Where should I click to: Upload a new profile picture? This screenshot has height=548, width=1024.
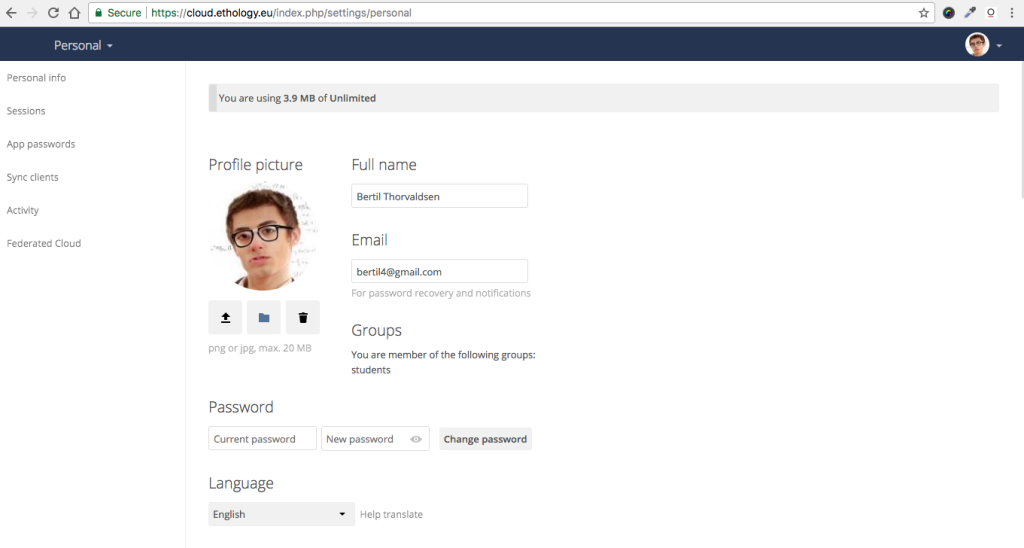[225, 317]
